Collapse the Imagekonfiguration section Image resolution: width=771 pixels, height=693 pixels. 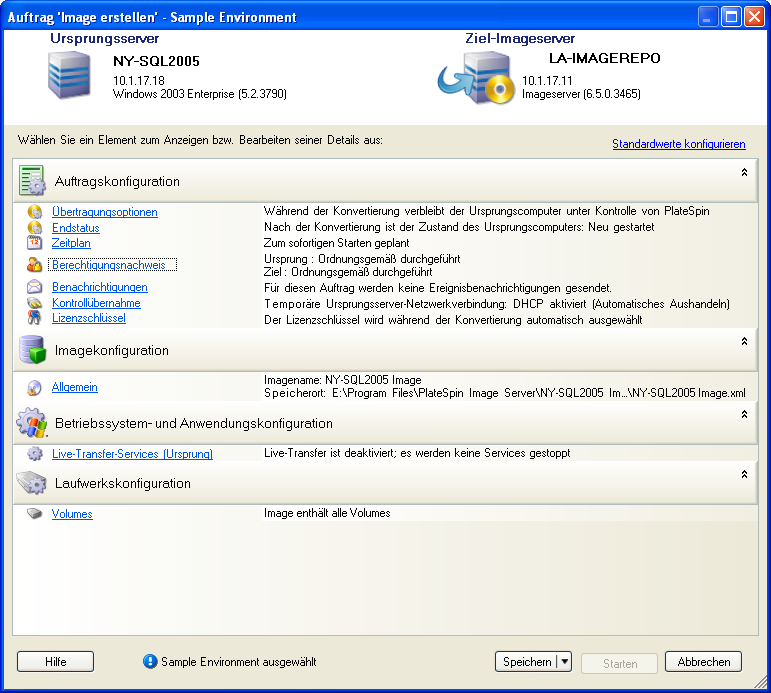tap(744, 341)
